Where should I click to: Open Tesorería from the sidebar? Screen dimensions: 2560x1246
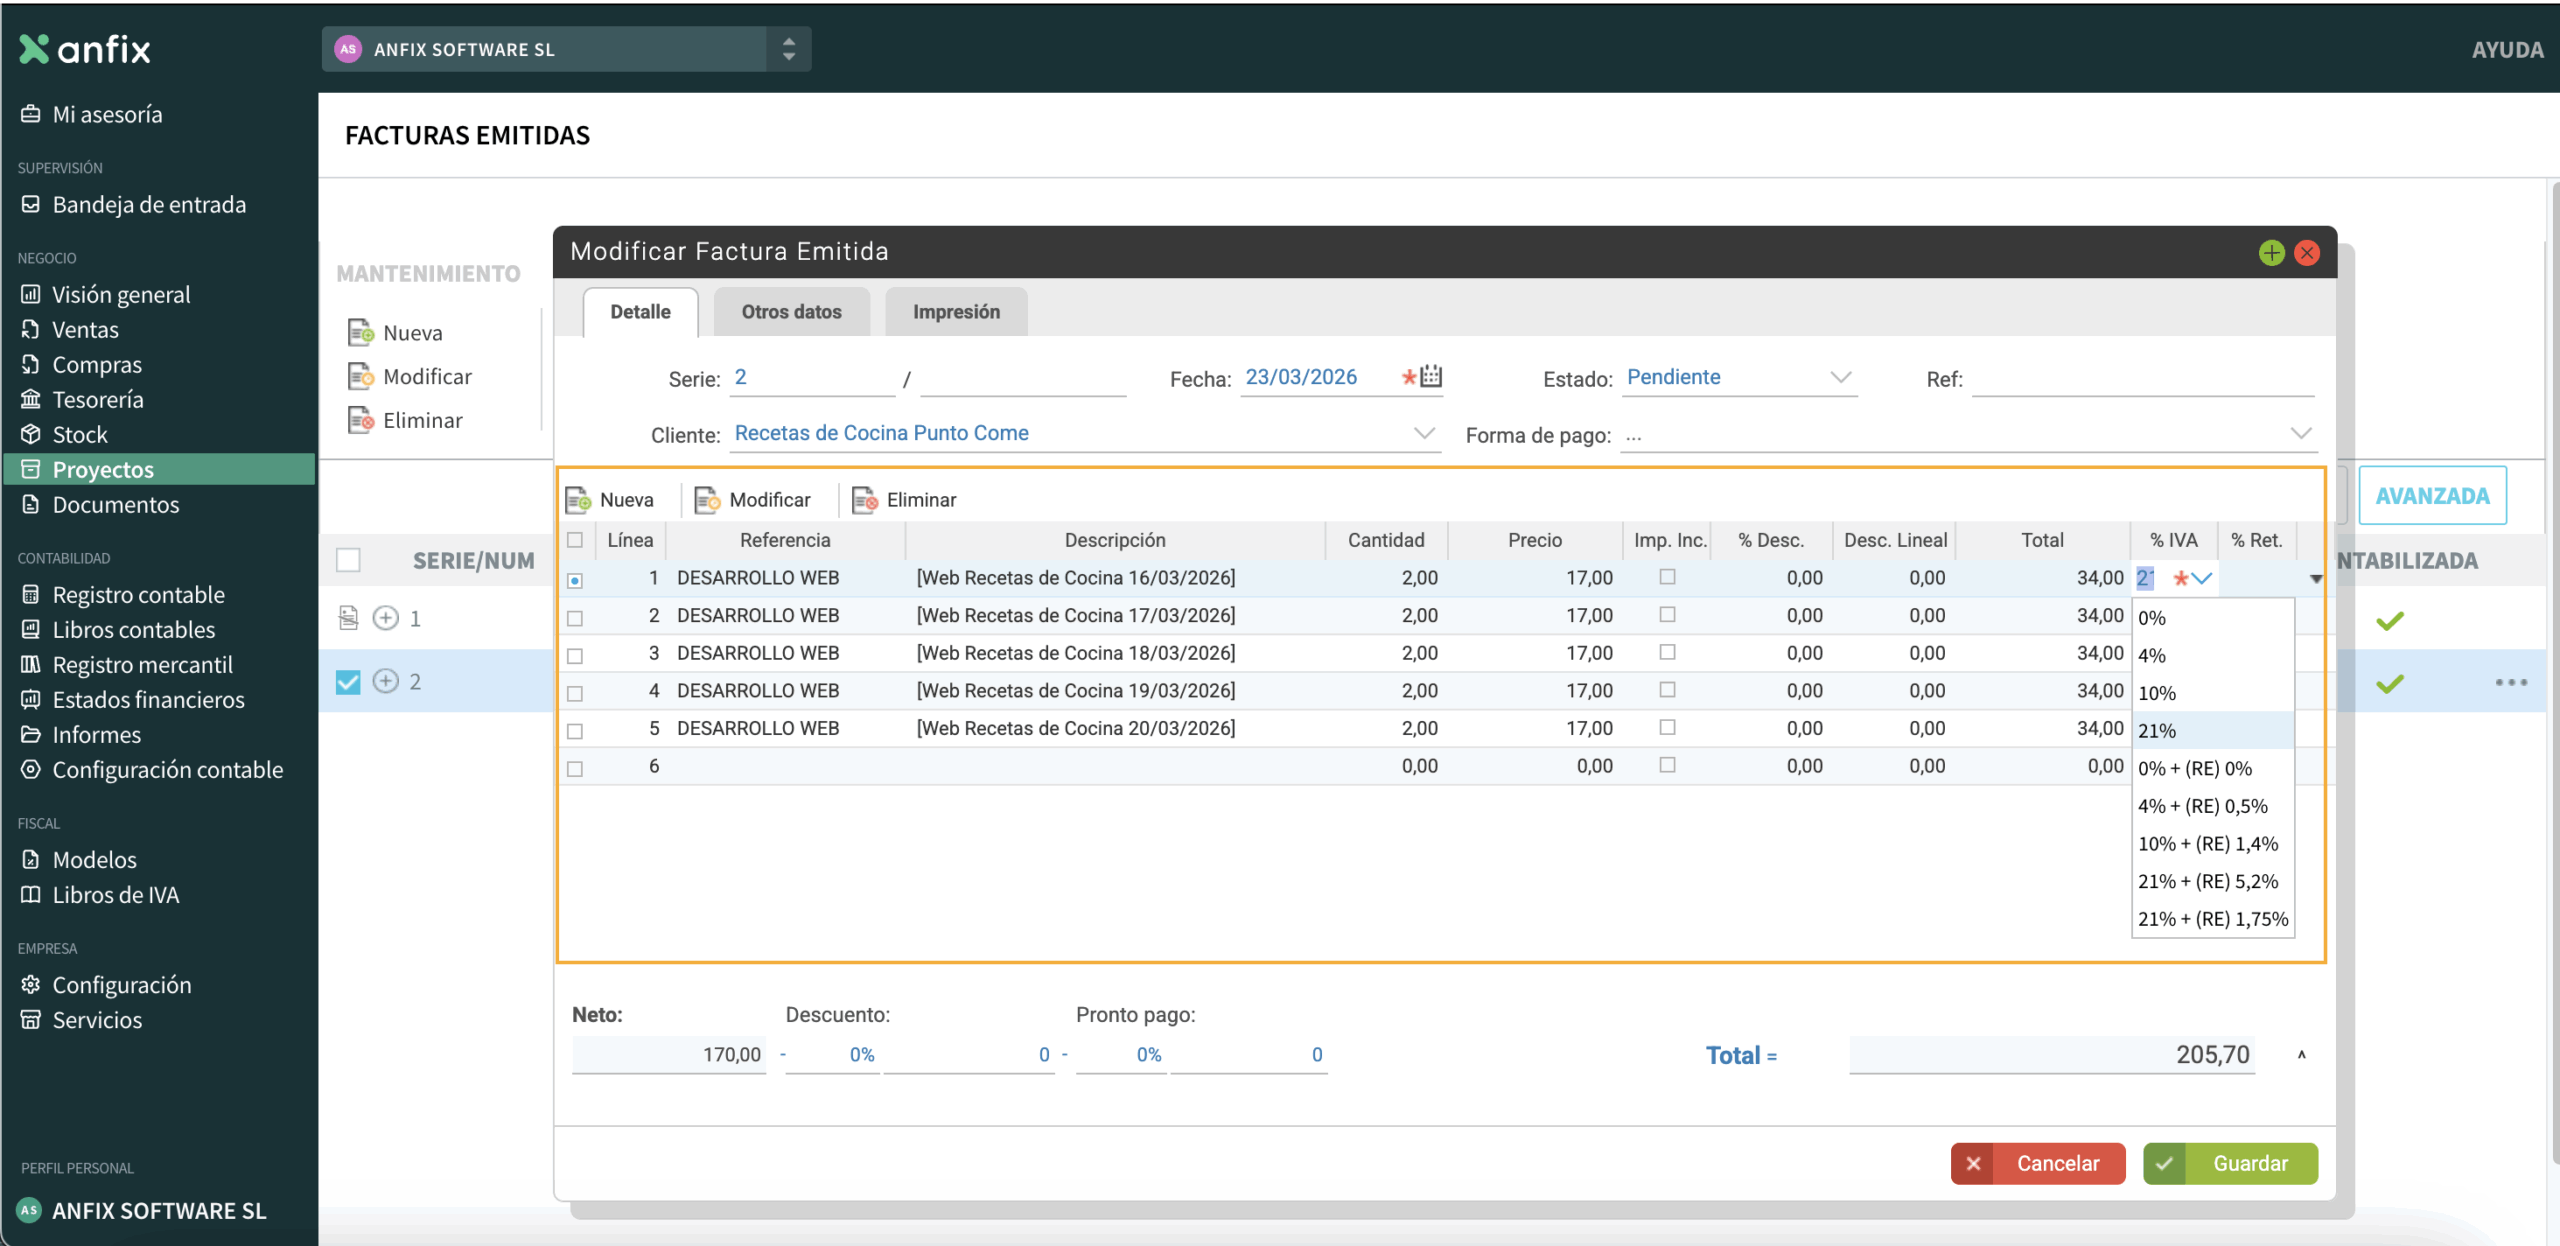tap(97, 400)
